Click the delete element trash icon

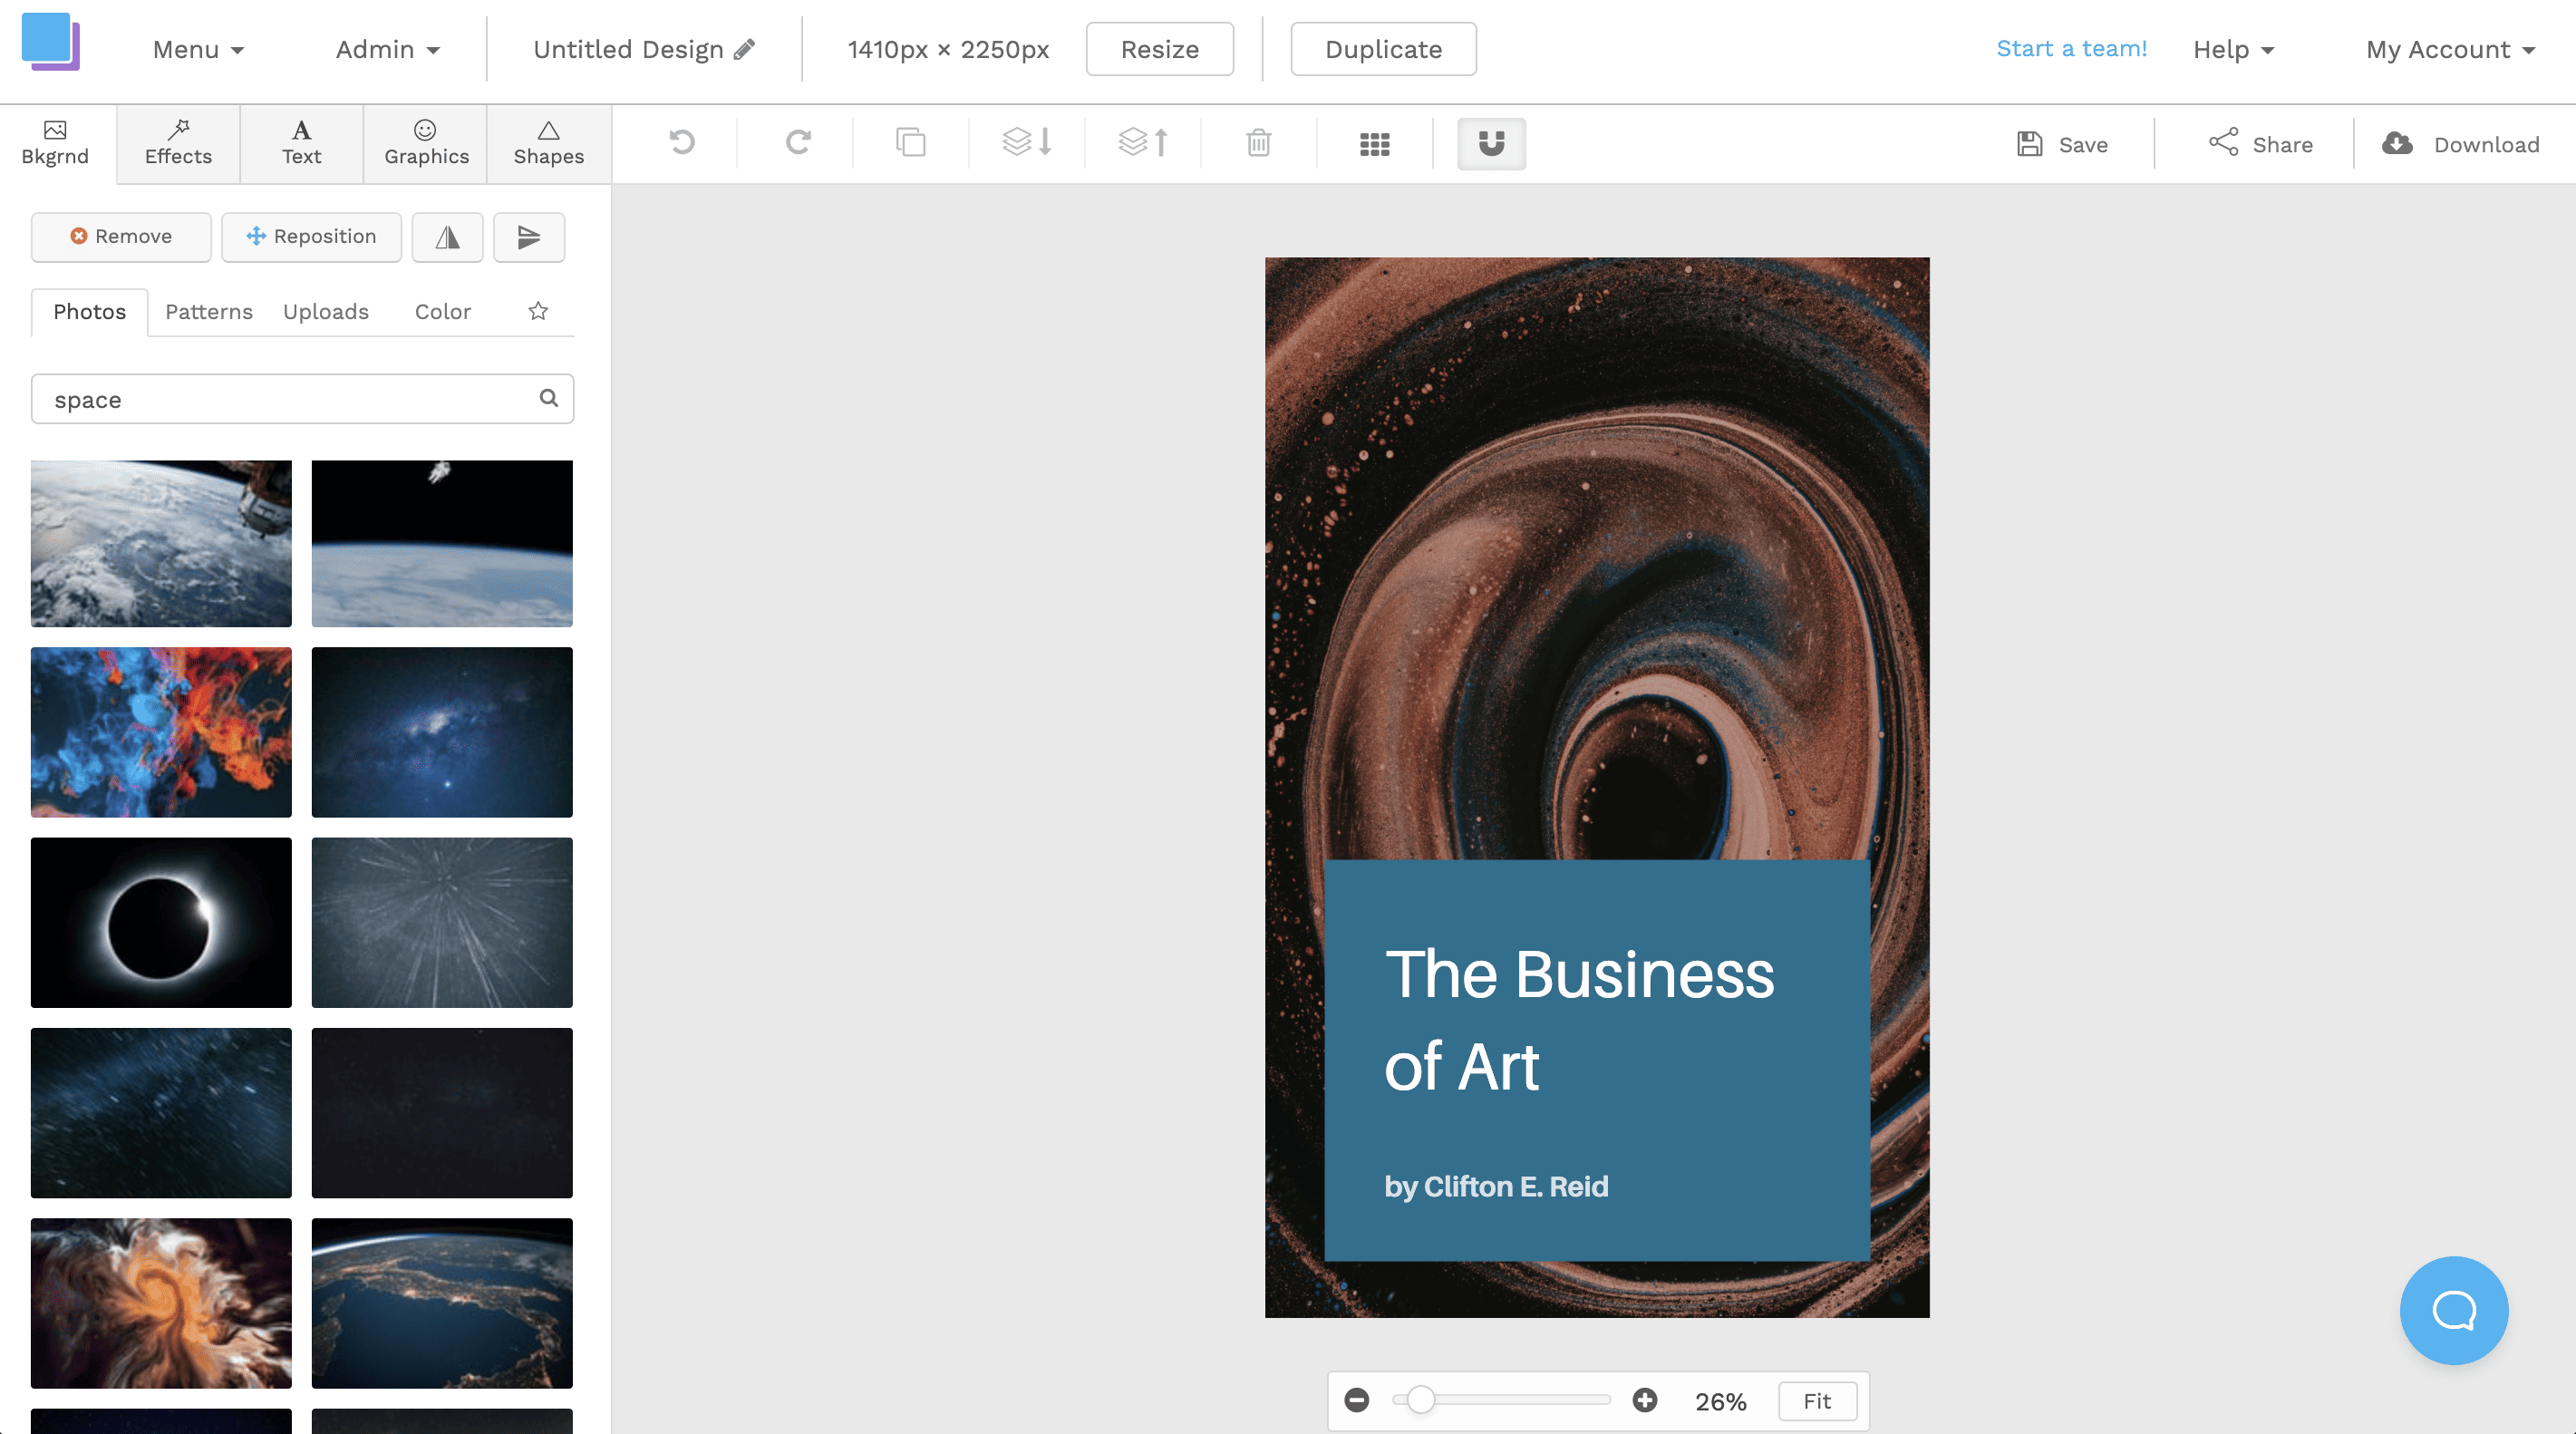coord(1263,143)
